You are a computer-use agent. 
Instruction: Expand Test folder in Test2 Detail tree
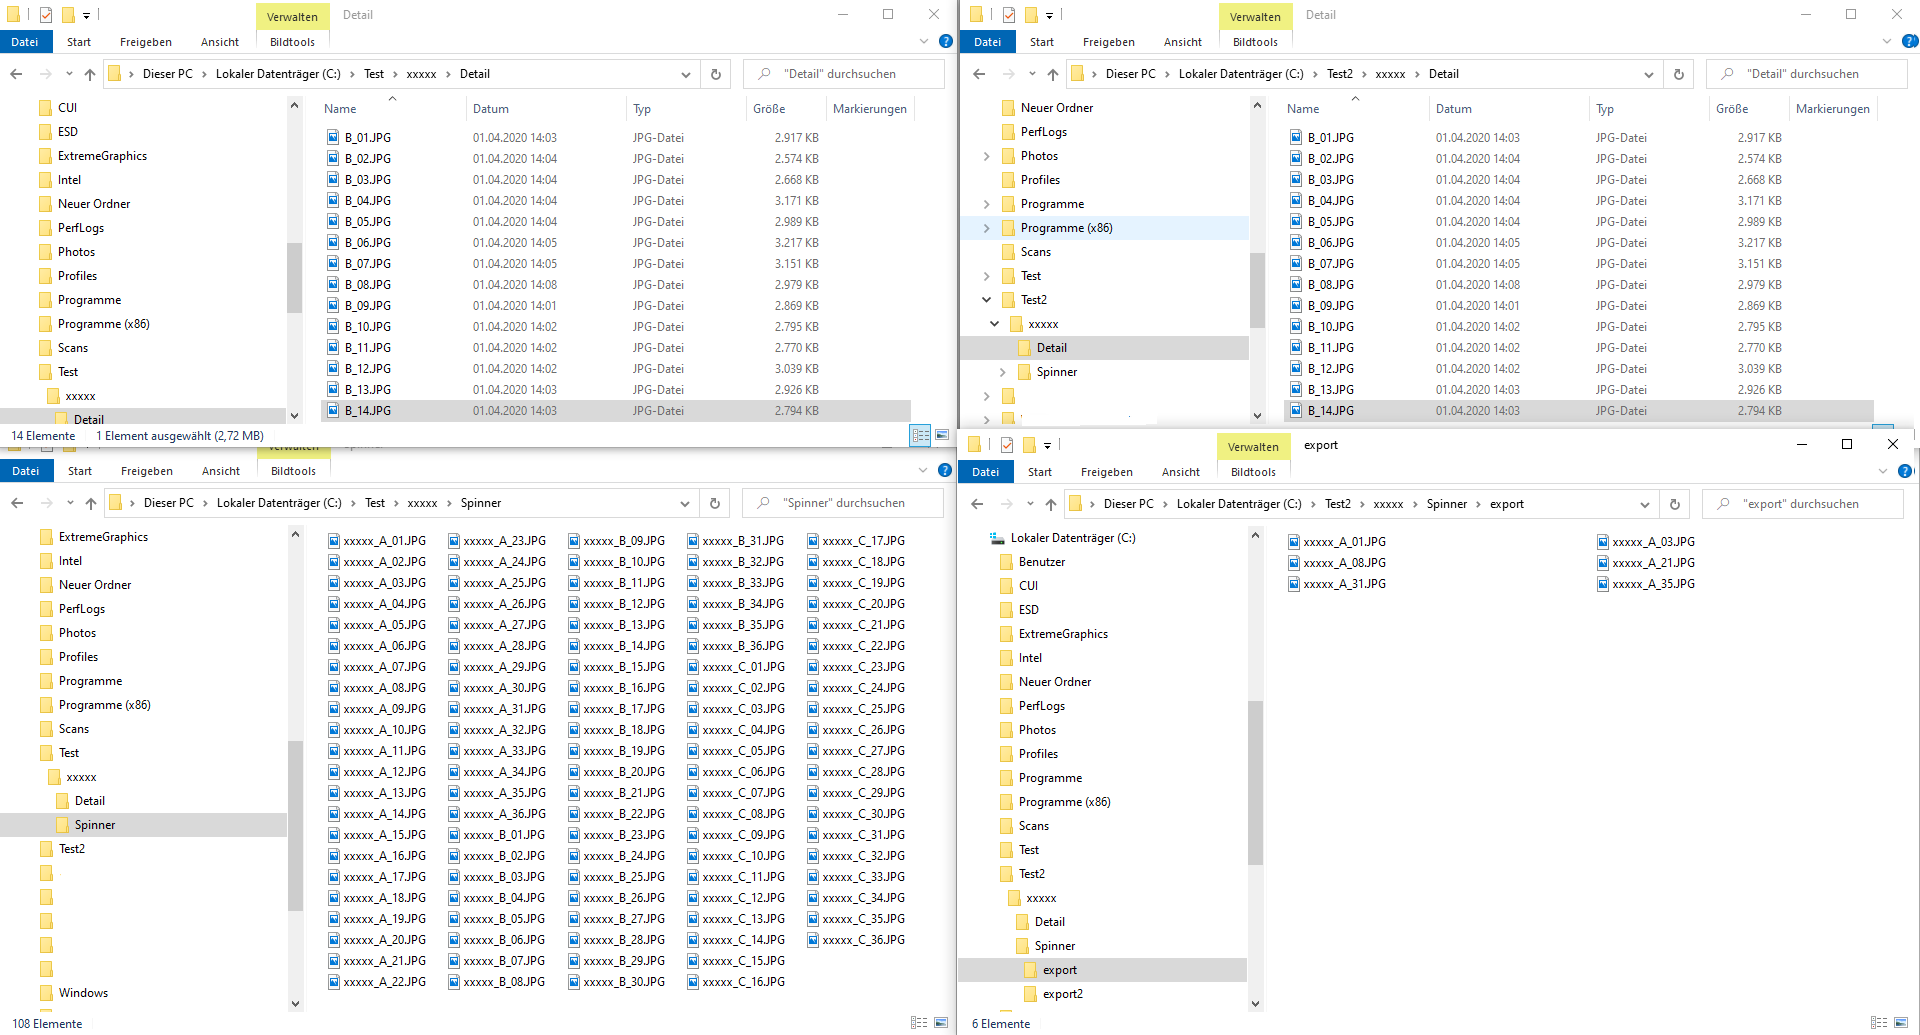point(987,276)
